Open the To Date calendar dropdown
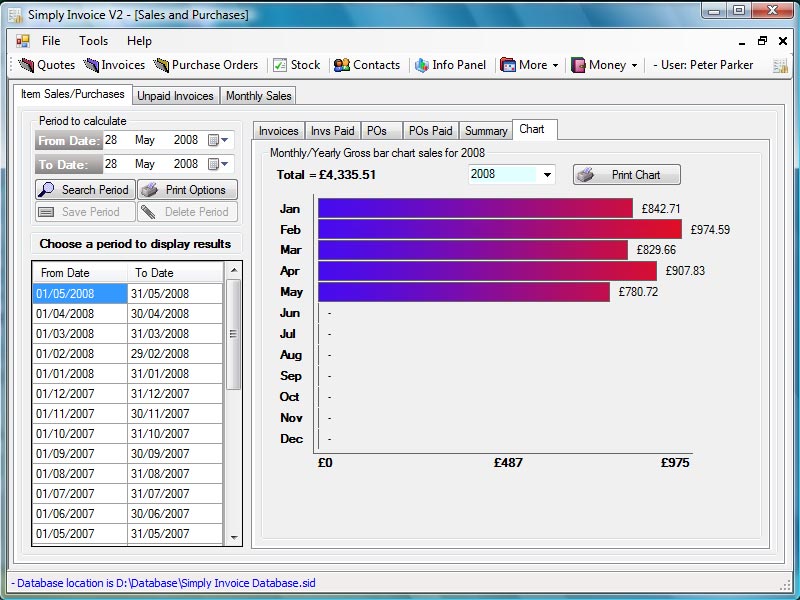The height and width of the screenshot is (600, 800). pos(219,164)
